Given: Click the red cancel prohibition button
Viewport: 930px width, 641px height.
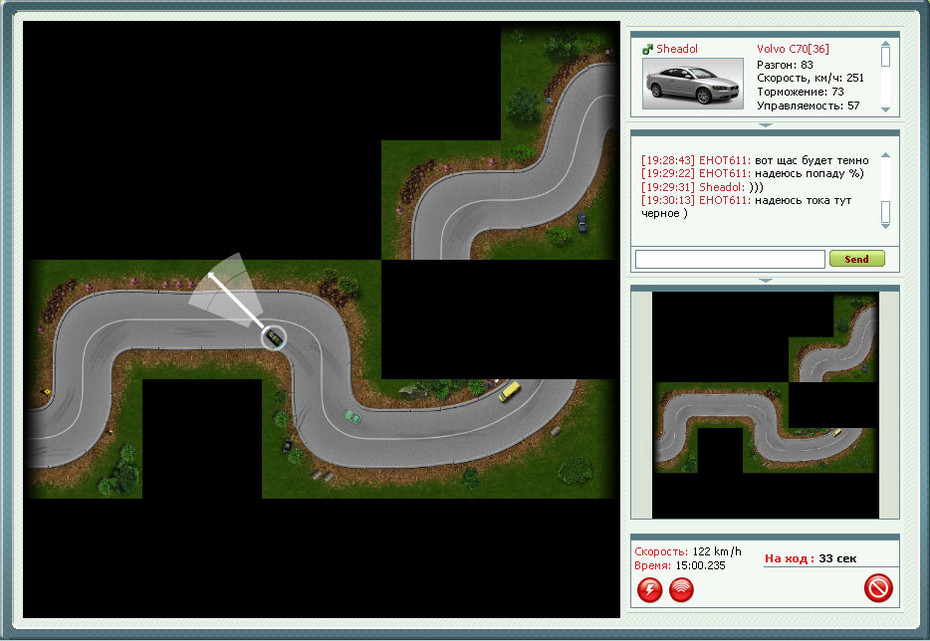Looking at the screenshot, I should [x=878, y=588].
